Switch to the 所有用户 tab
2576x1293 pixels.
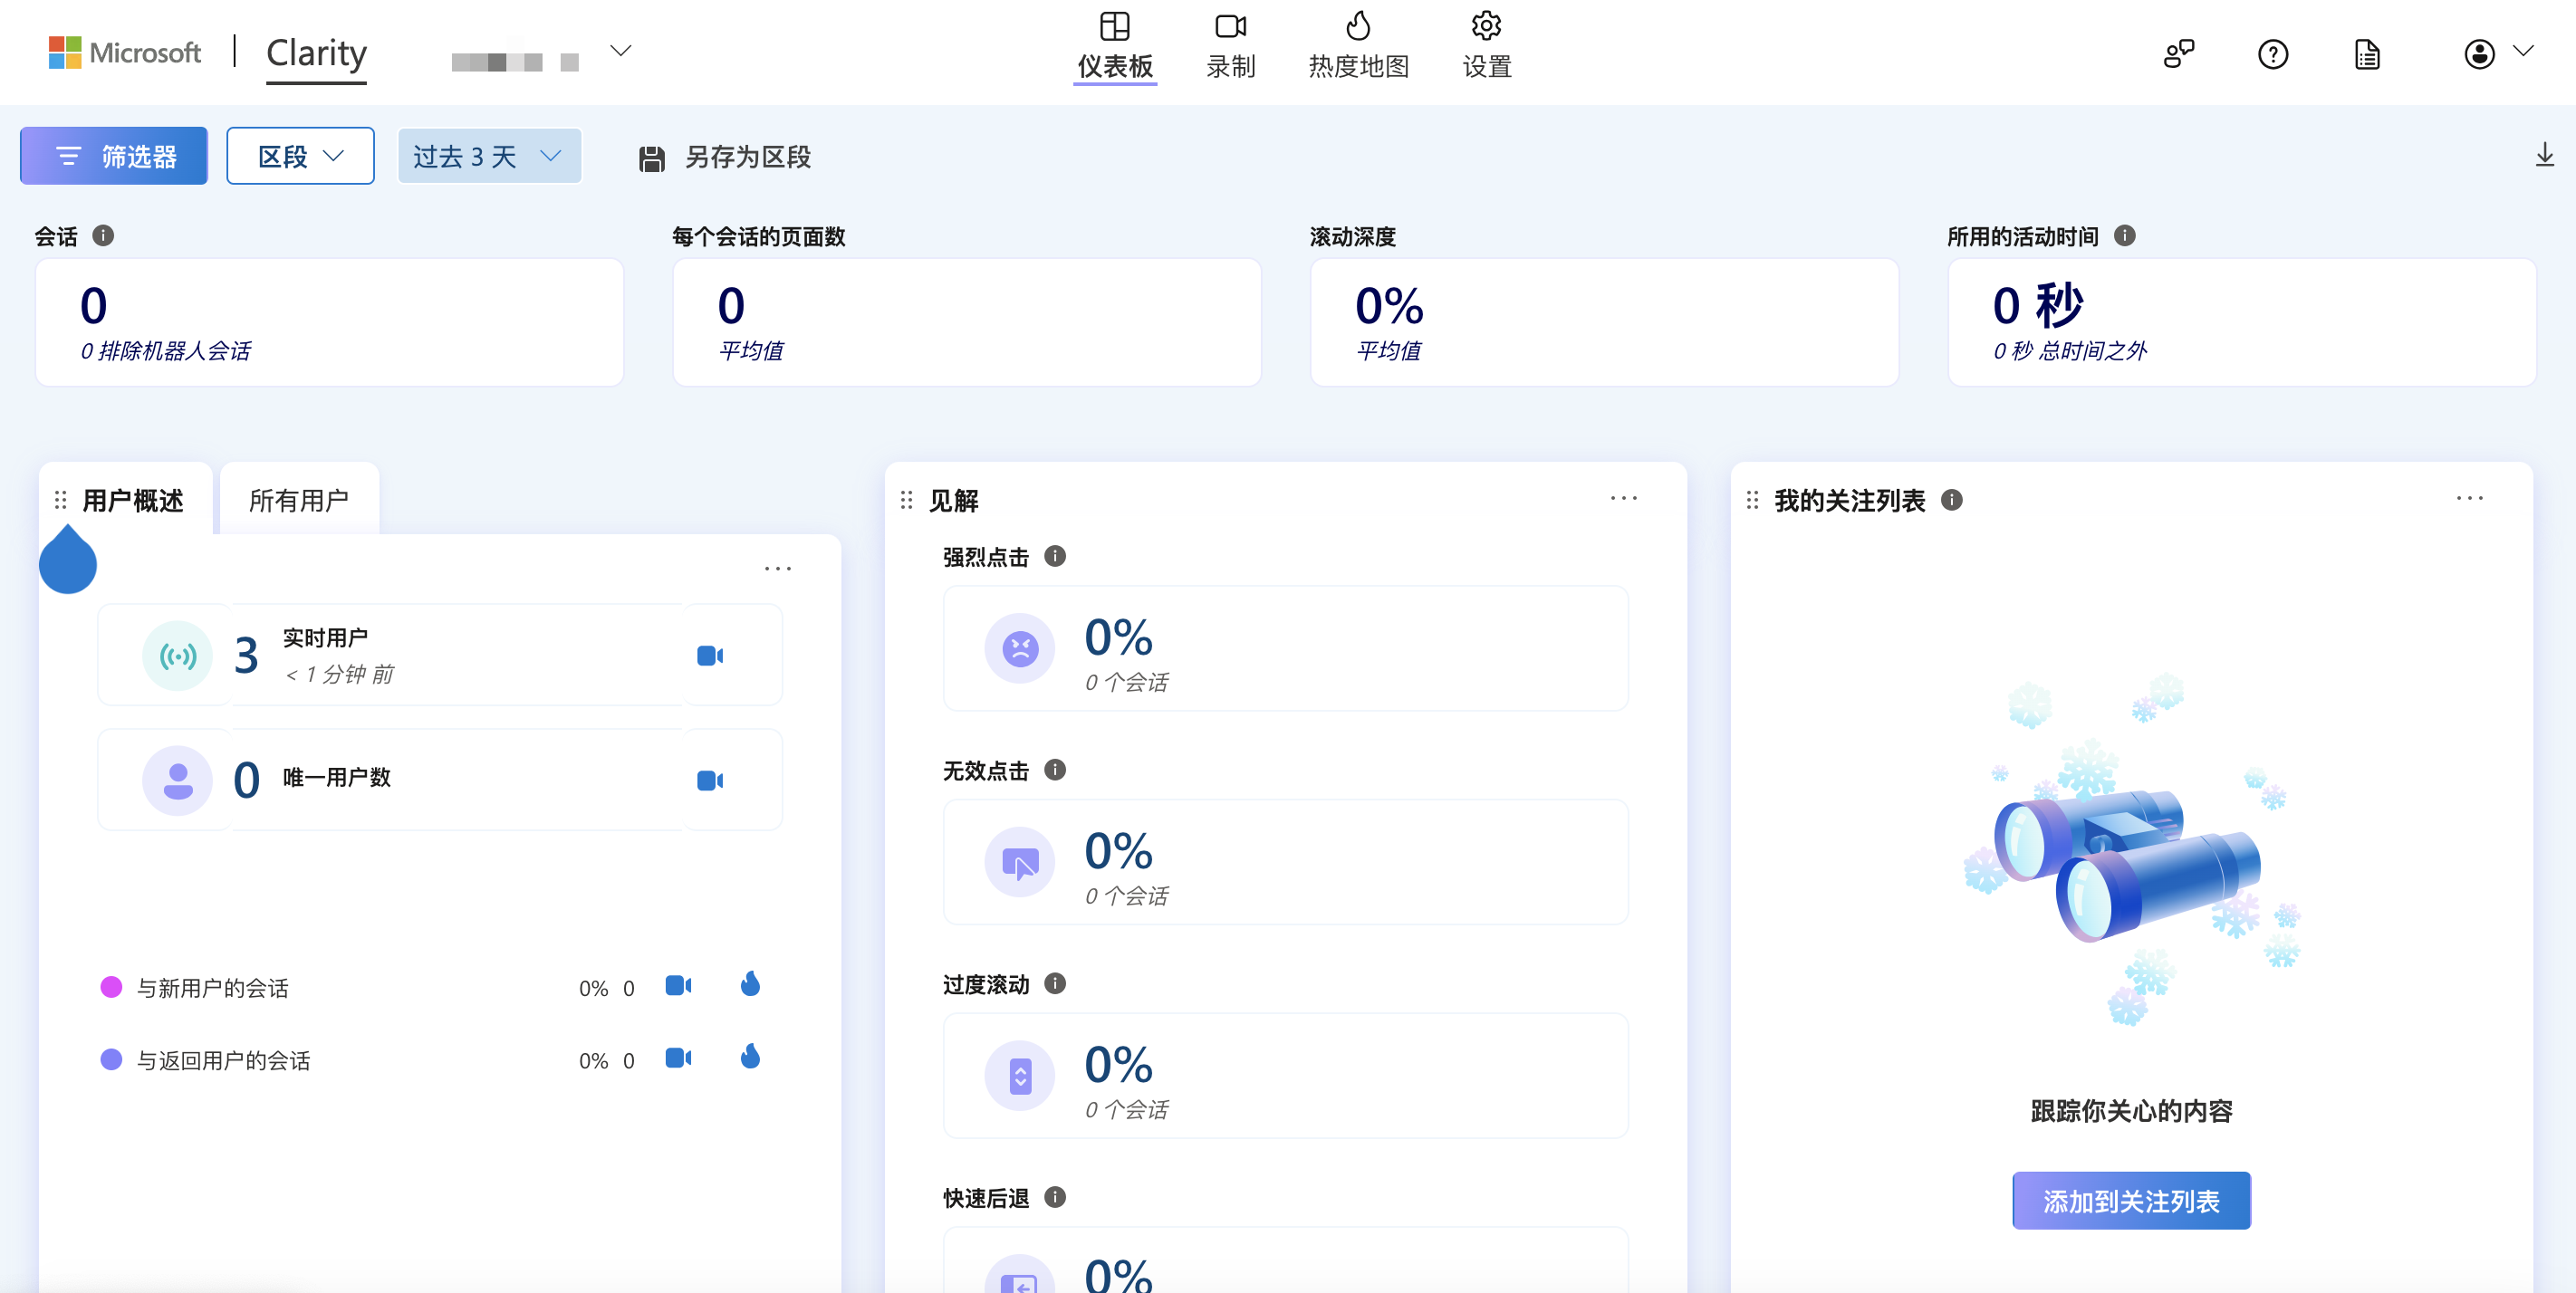click(x=297, y=501)
